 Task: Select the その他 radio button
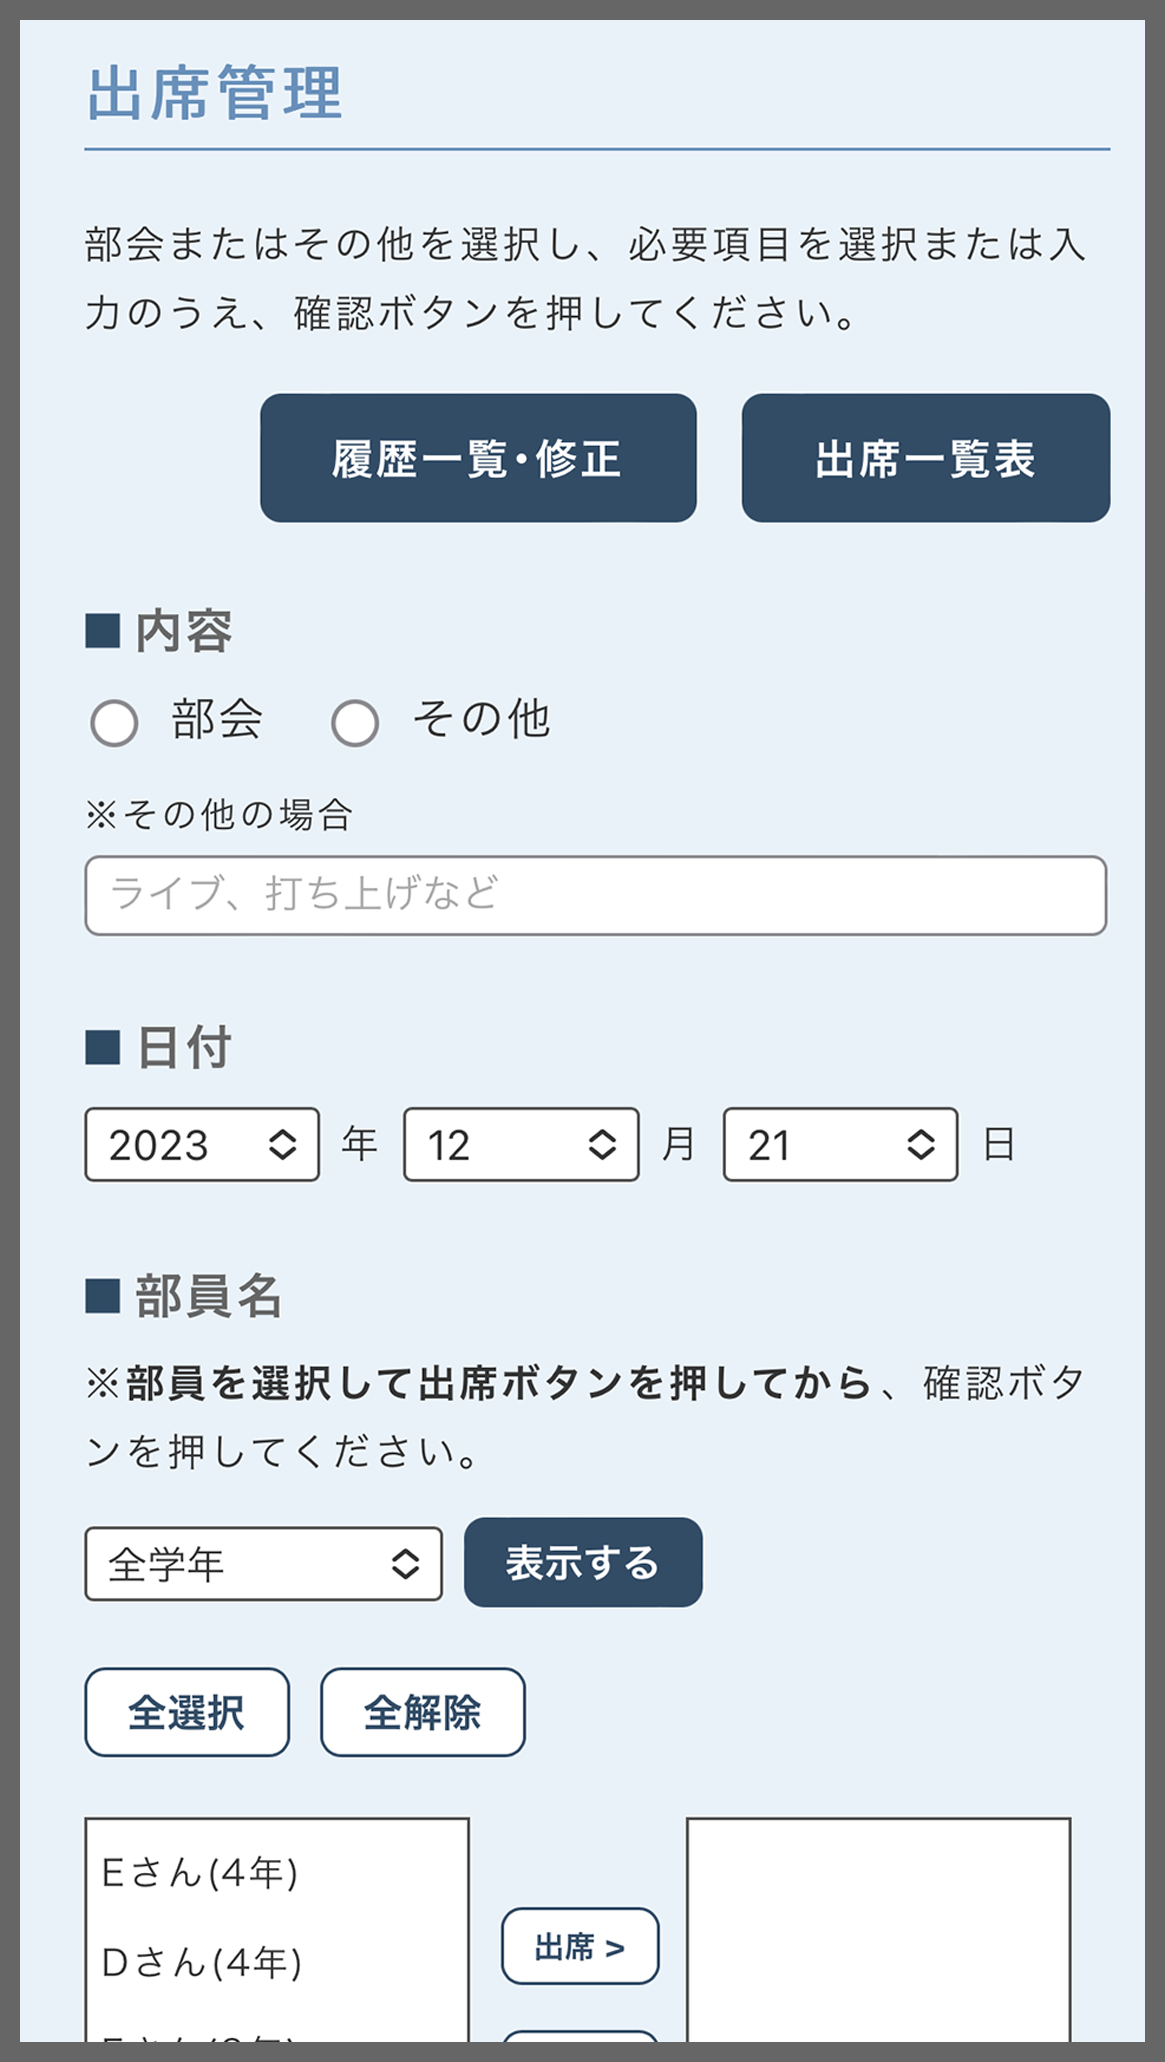pyautogui.click(x=355, y=723)
